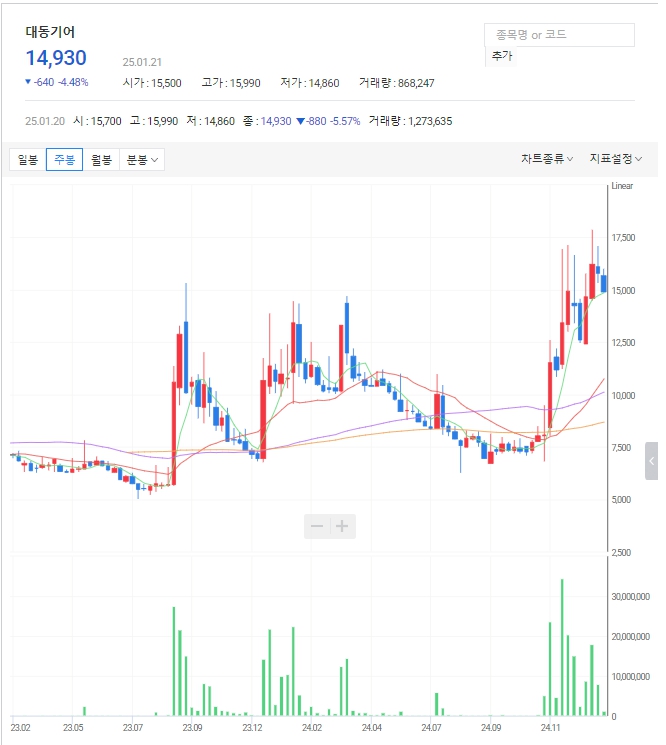Image resolution: width=666 pixels, height=745 pixels.
Task: Click the change value -640 -4.48%
Action: pos(57,82)
